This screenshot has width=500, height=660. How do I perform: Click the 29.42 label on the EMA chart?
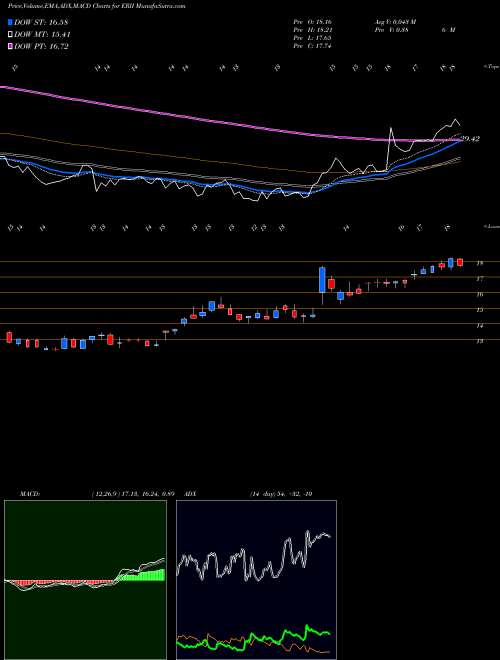coord(471,138)
